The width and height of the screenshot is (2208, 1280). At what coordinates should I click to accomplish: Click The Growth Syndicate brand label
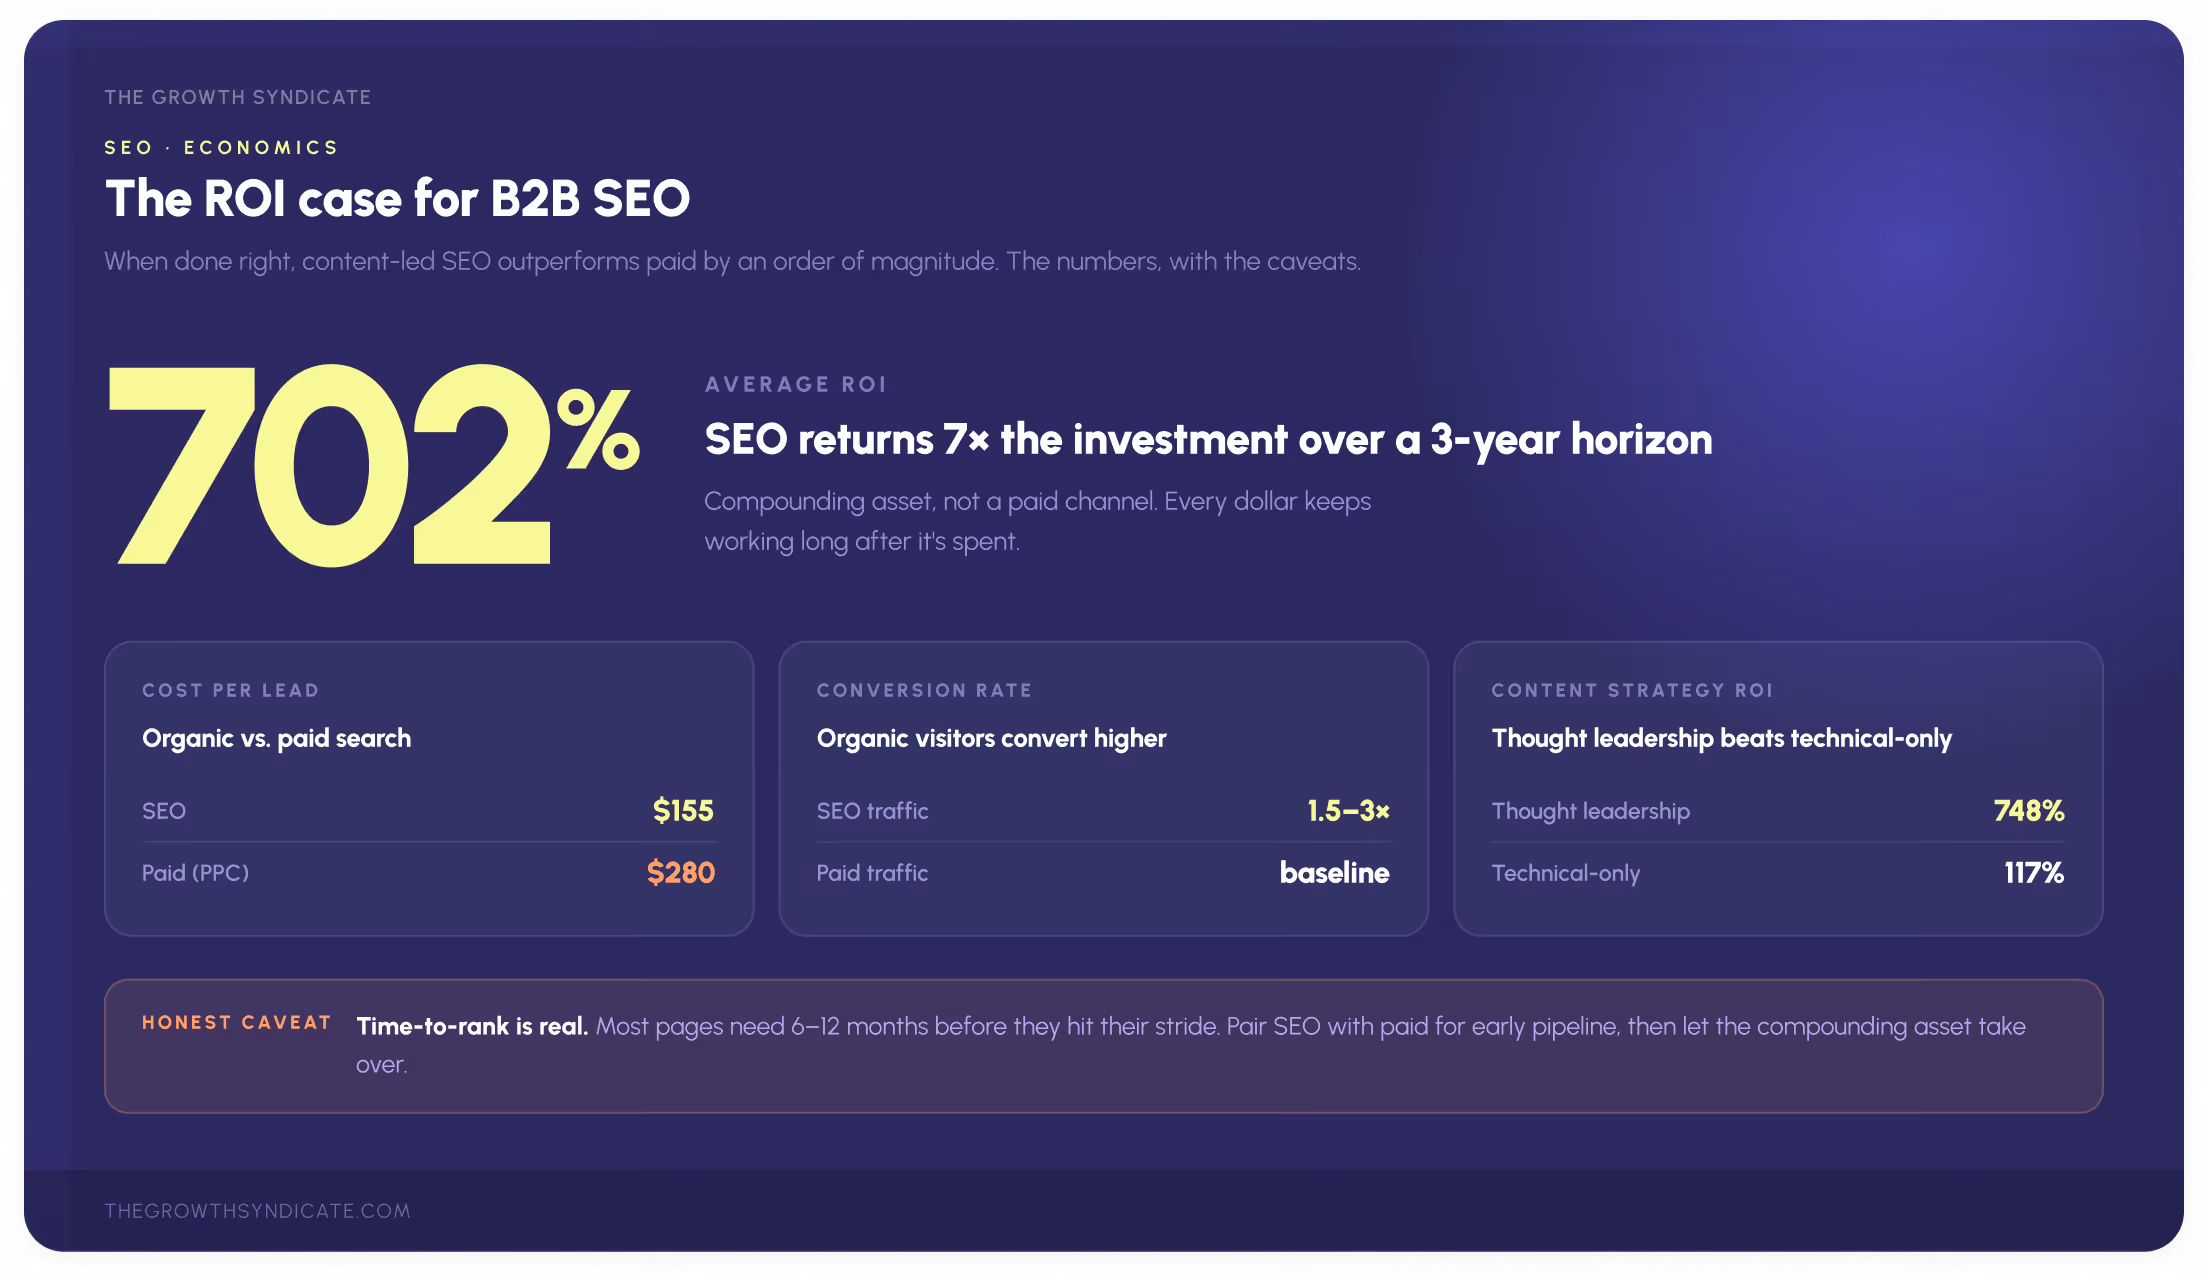[x=238, y=97]
